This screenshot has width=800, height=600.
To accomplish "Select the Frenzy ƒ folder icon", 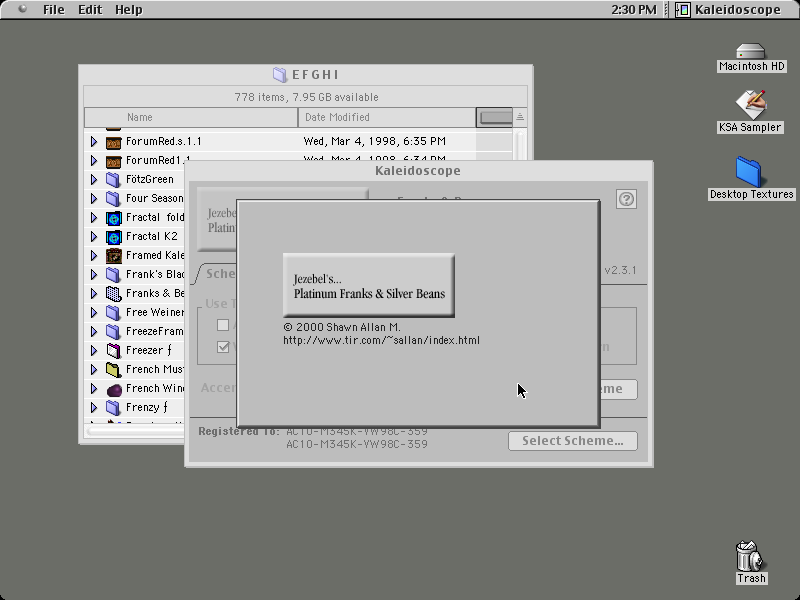I will pyautogui.click(x=113, y=408).
